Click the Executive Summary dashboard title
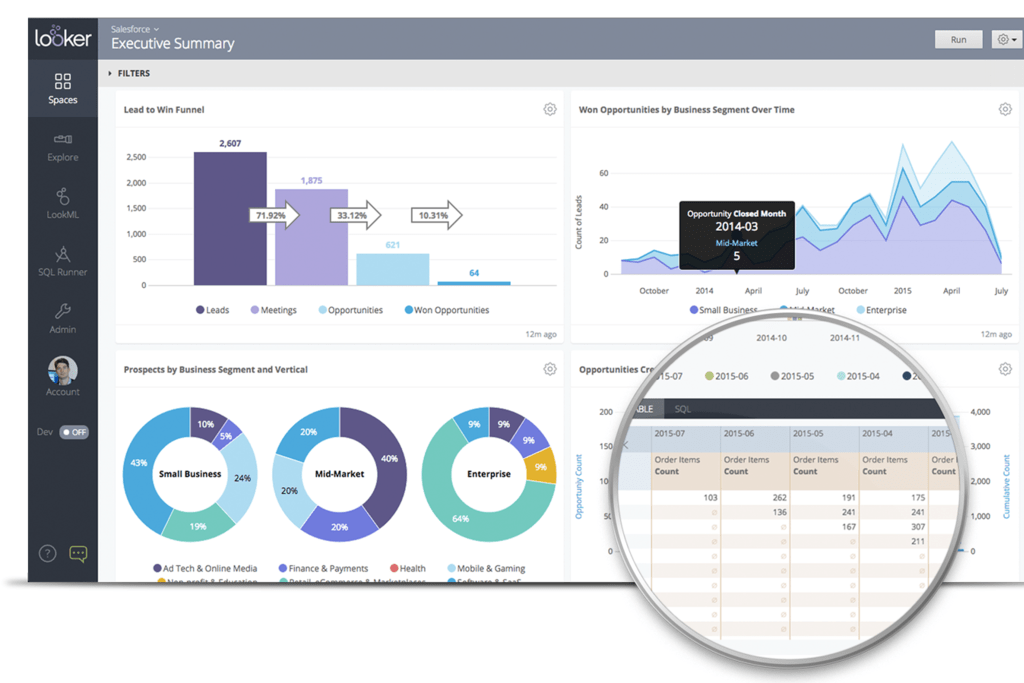Screen dimensions: 1024x683 [x=172, y=44]
